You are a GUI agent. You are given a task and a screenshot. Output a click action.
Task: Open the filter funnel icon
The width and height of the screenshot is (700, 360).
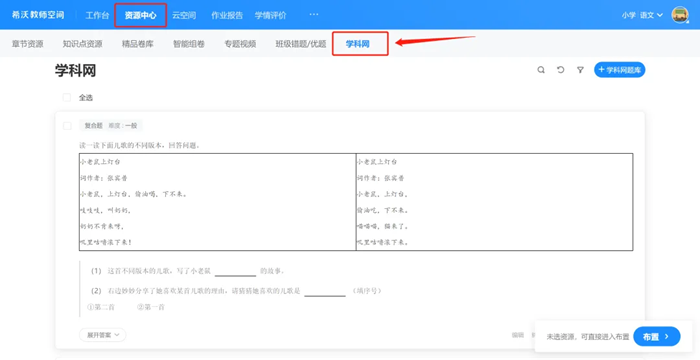pyautogui.click(x=580, y=70)
